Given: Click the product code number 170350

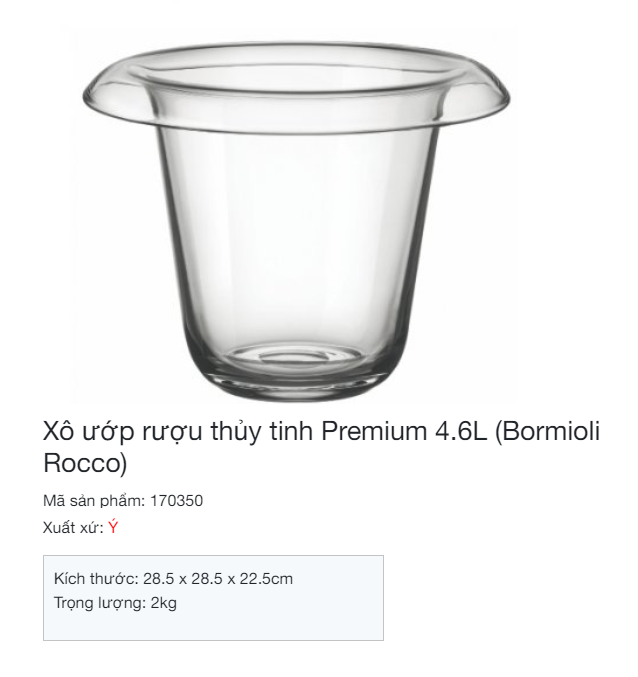Looking at the screenshot, I should pos(176,501).
